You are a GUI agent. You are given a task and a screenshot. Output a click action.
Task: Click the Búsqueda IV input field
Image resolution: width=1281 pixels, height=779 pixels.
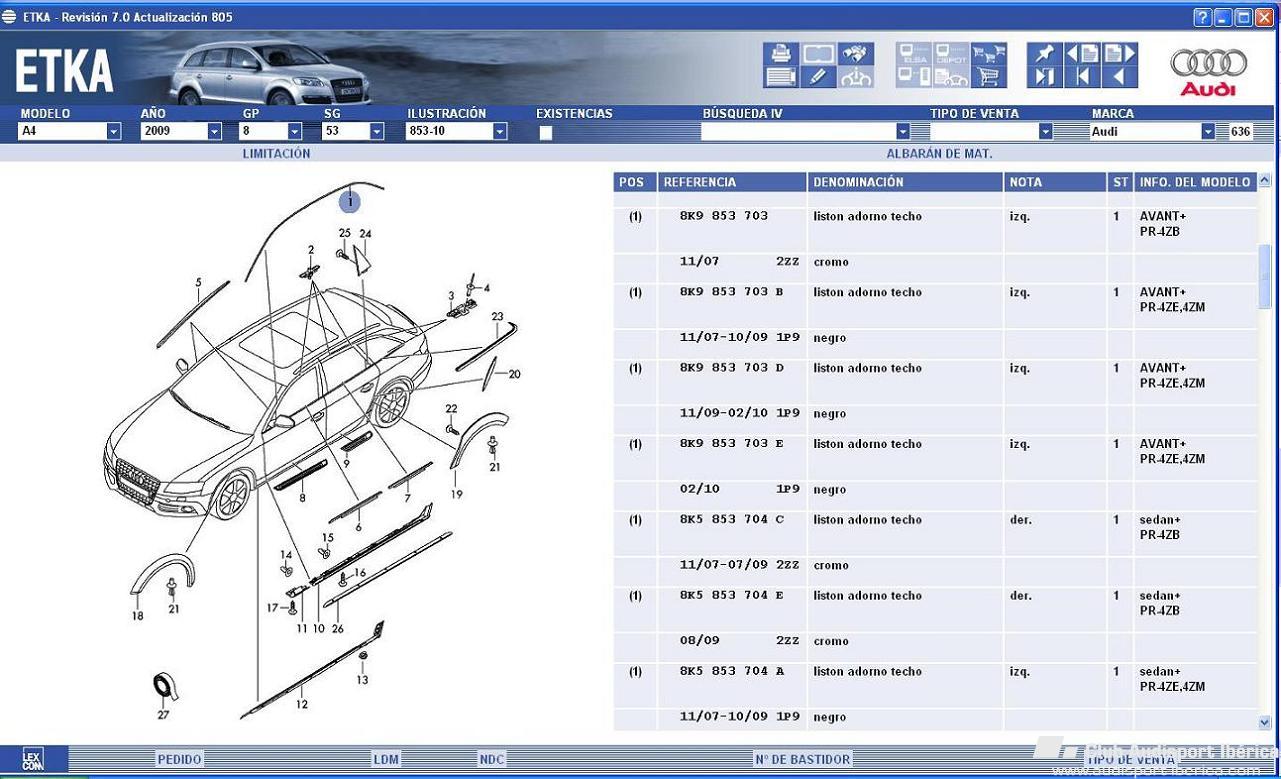coord(798,131)
